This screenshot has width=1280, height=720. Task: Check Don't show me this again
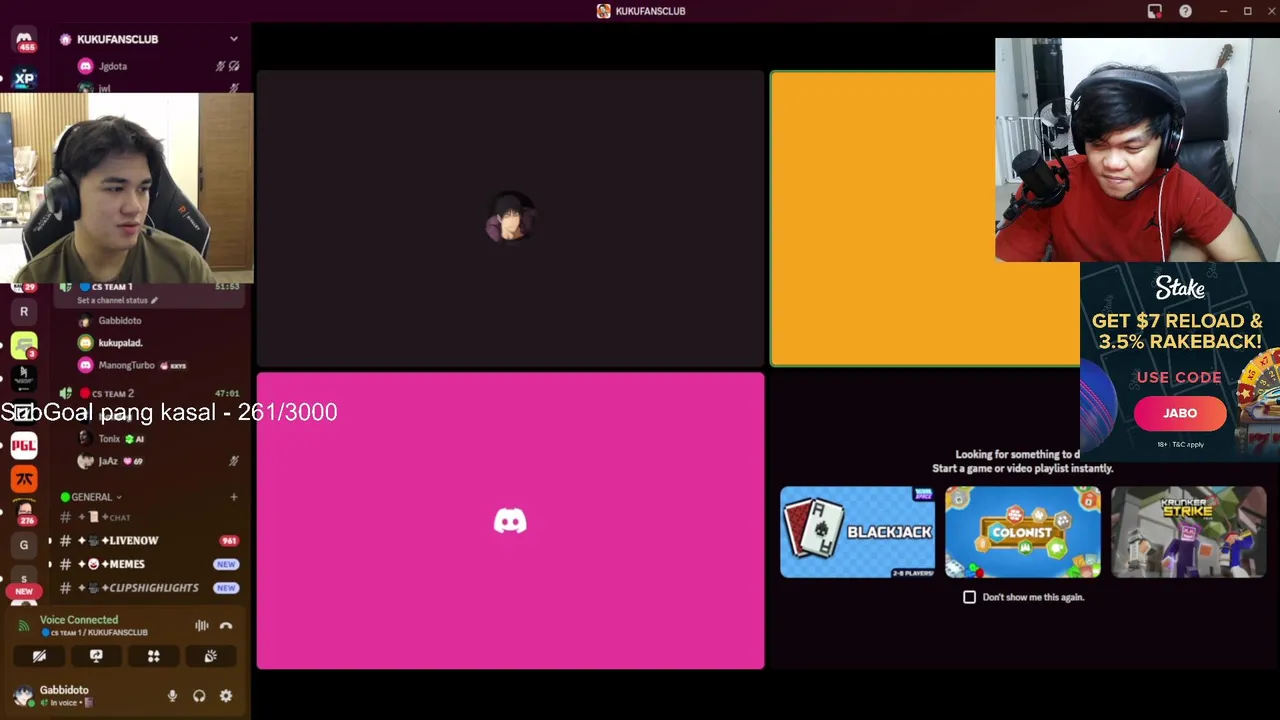pos(969,597)
